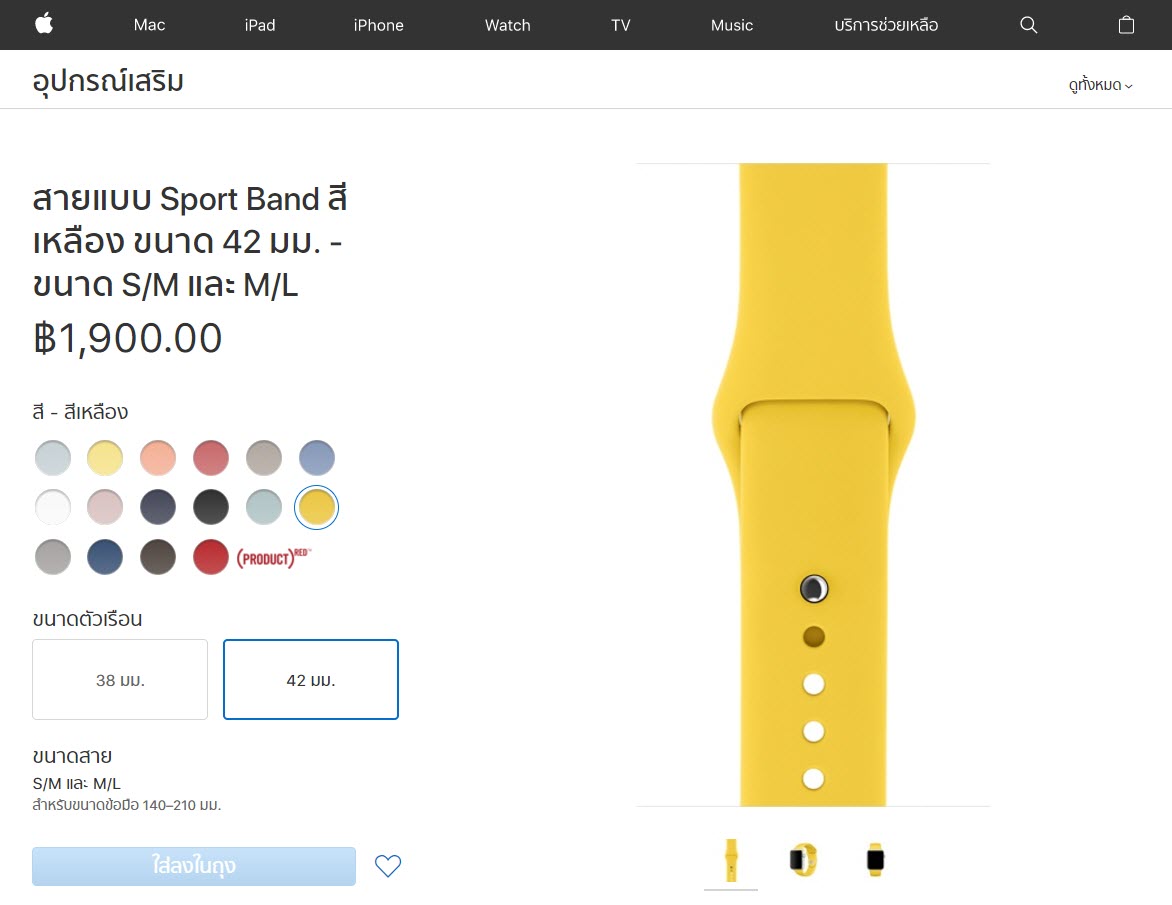Go to the iPhone section

378,25
